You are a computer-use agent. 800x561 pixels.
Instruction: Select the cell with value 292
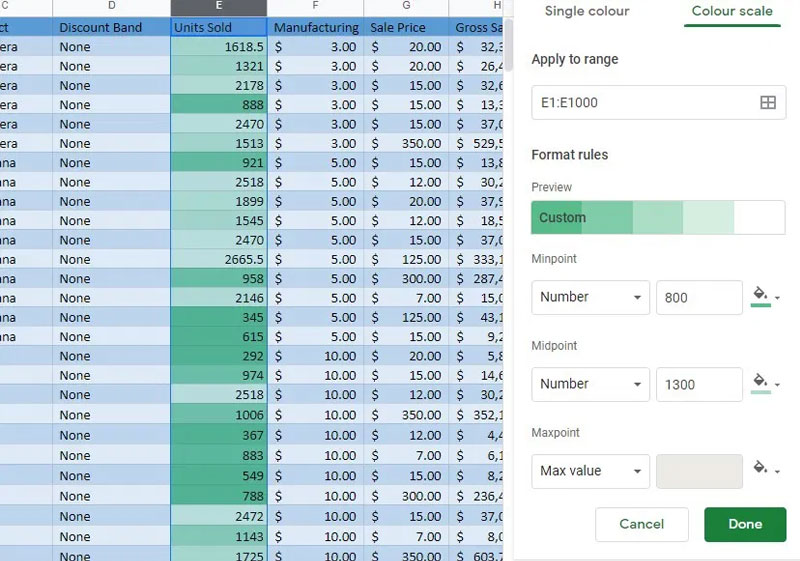coord(218,356)
